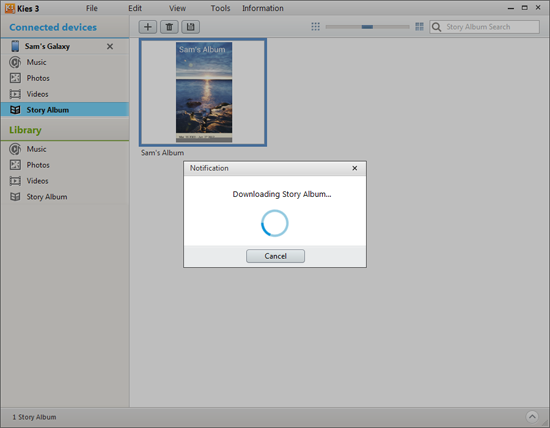Close the Notification dialog

[x=355, y=168]
